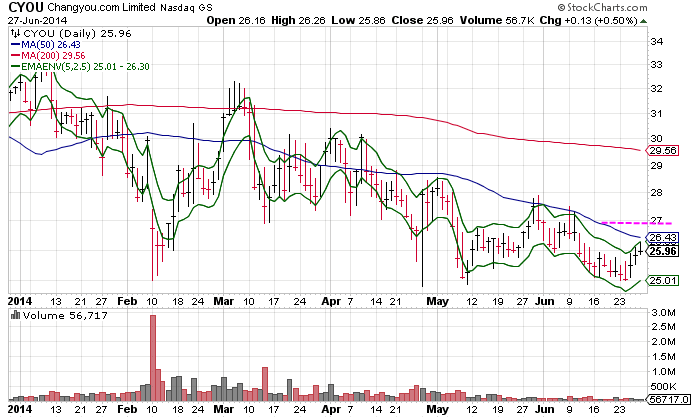This screenshot has height=417, width=698.
Task: Click the Changyou.com Limited company name
Action: (x=101, y=8)
